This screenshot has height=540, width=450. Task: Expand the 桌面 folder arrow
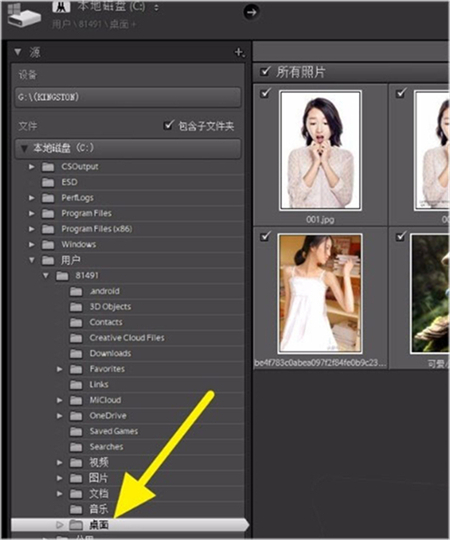59,525
